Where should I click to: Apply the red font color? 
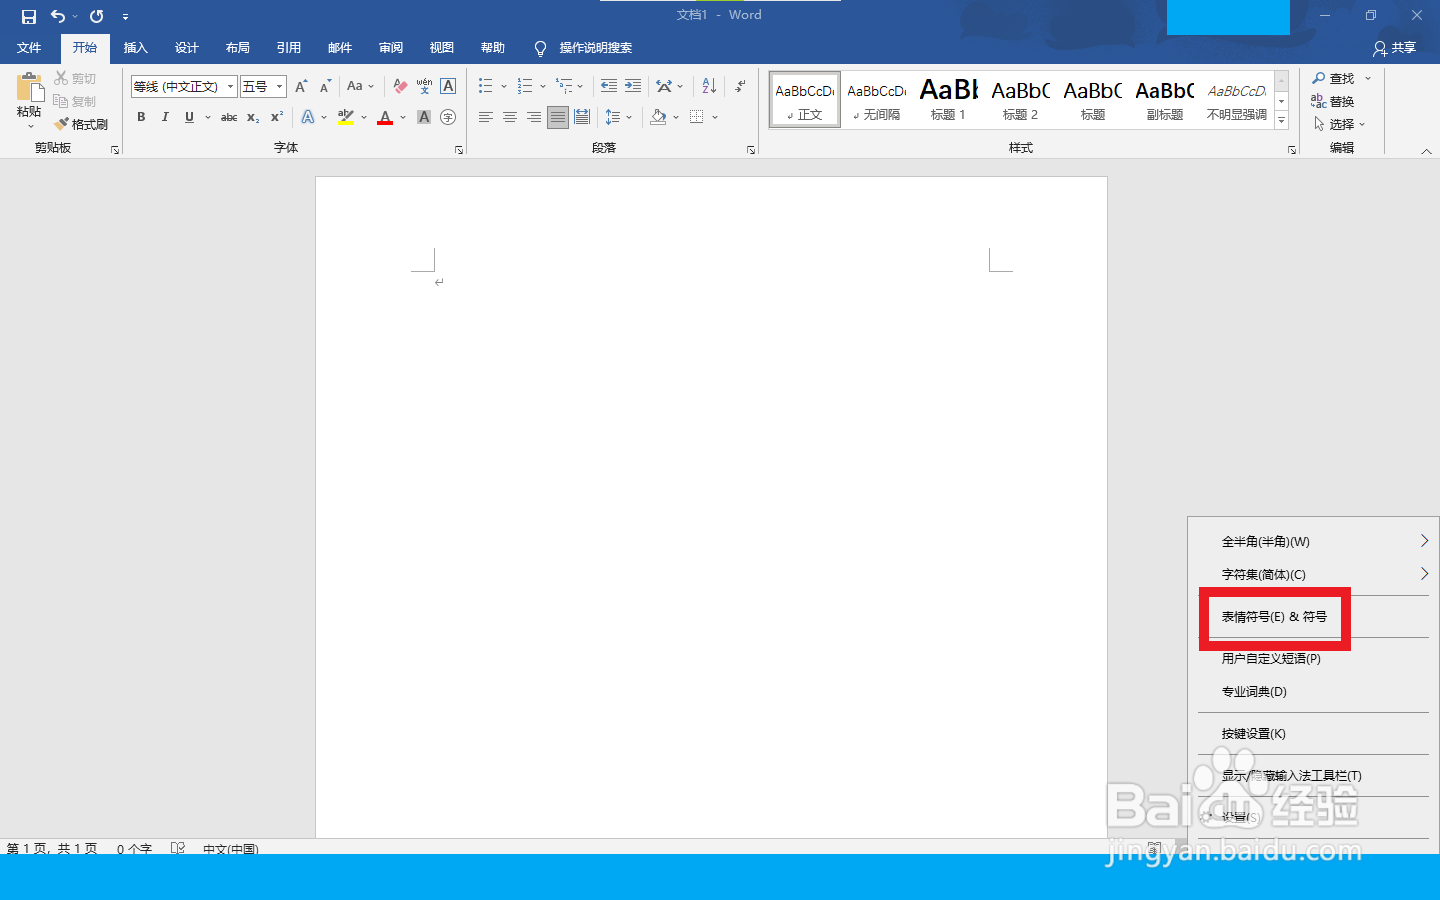385,117
